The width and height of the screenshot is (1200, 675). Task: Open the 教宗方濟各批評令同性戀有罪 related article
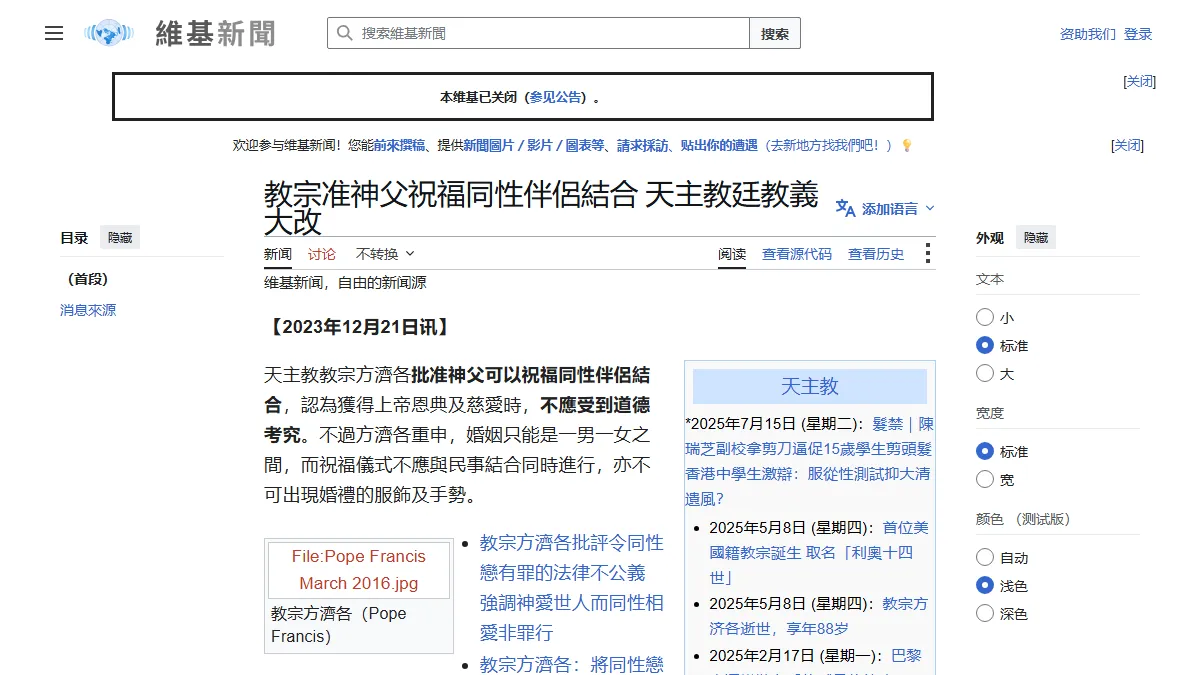571,588
